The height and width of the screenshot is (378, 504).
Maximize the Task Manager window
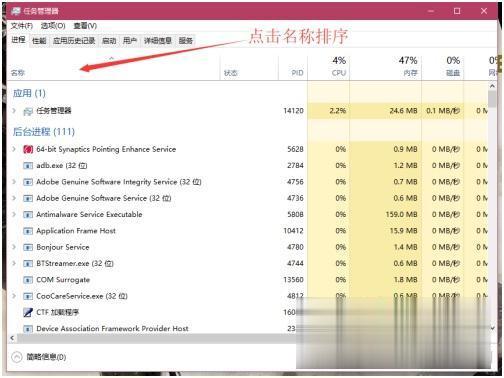[457, 11]
